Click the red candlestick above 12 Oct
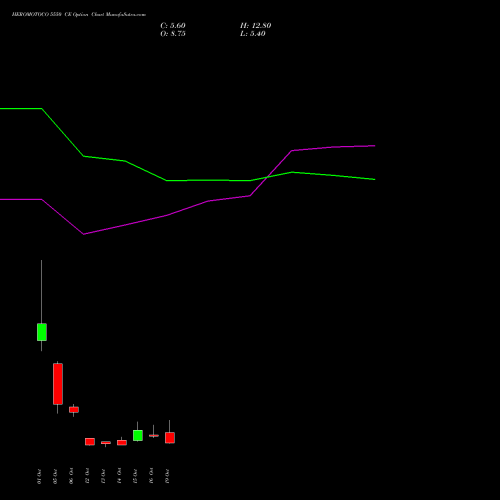 point(90,442)
